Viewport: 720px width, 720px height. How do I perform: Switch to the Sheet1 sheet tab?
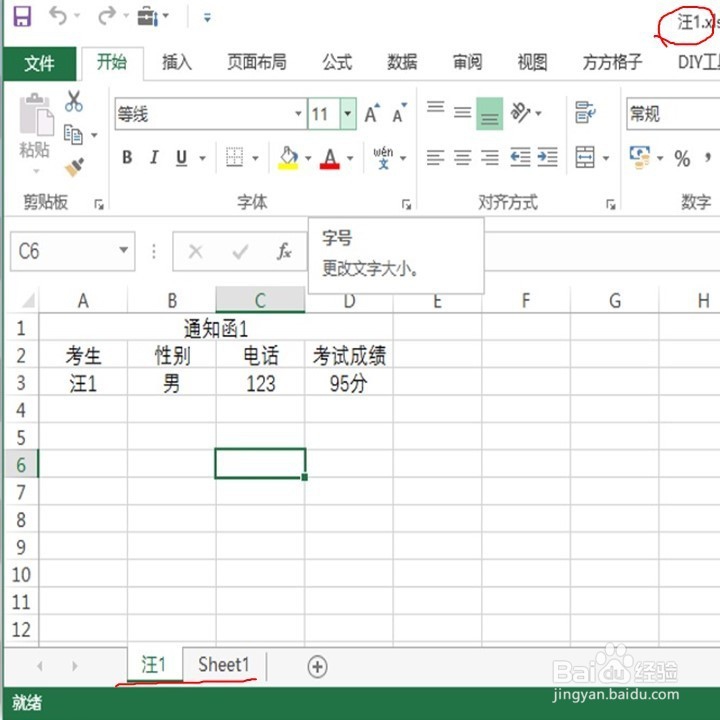224,665
